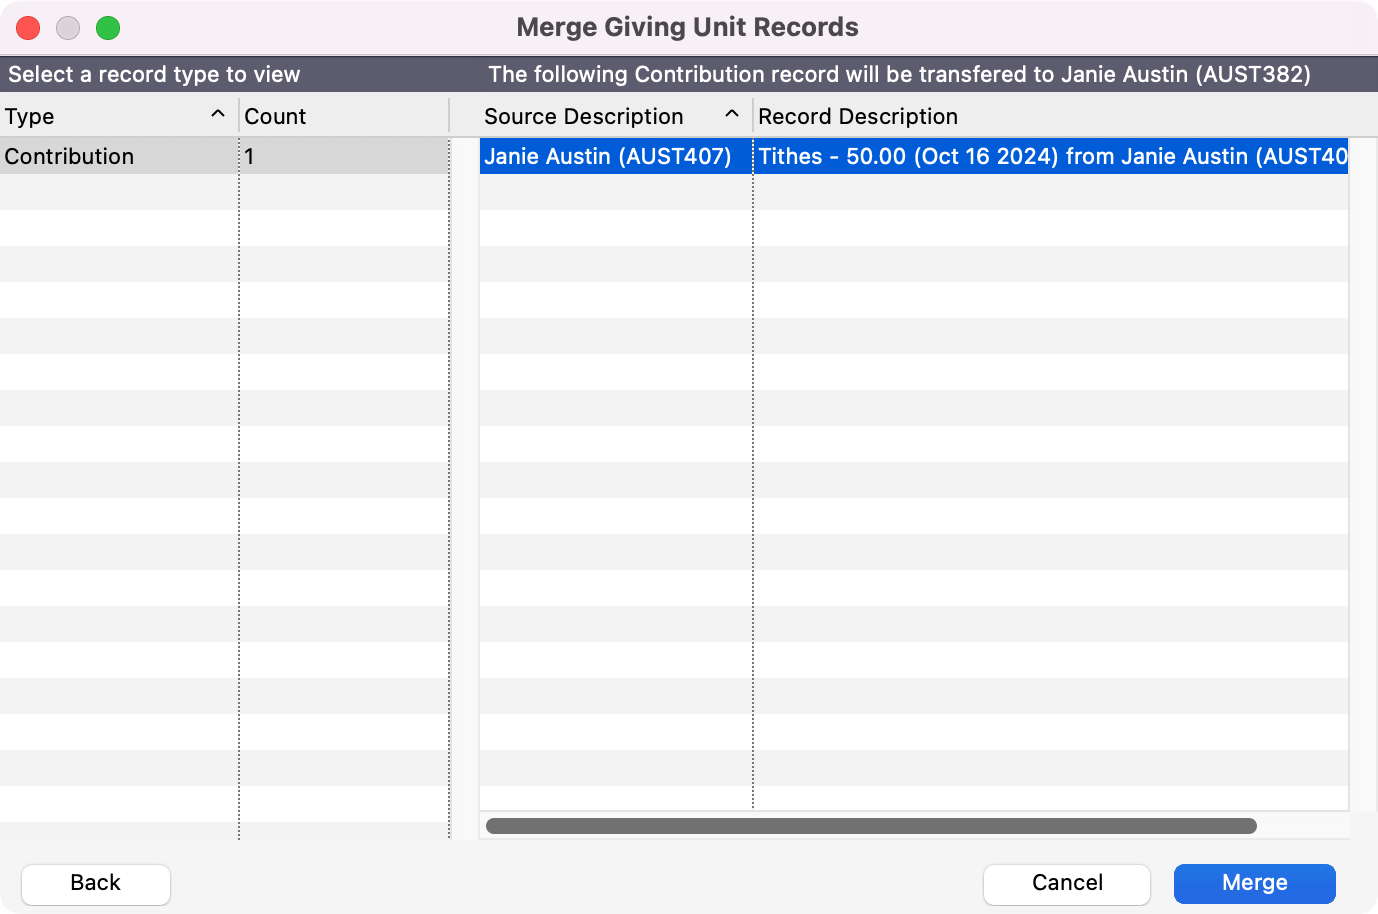The image size is (1378, 914).
Task: Go back with the Back button
Action: pos(96,883)
